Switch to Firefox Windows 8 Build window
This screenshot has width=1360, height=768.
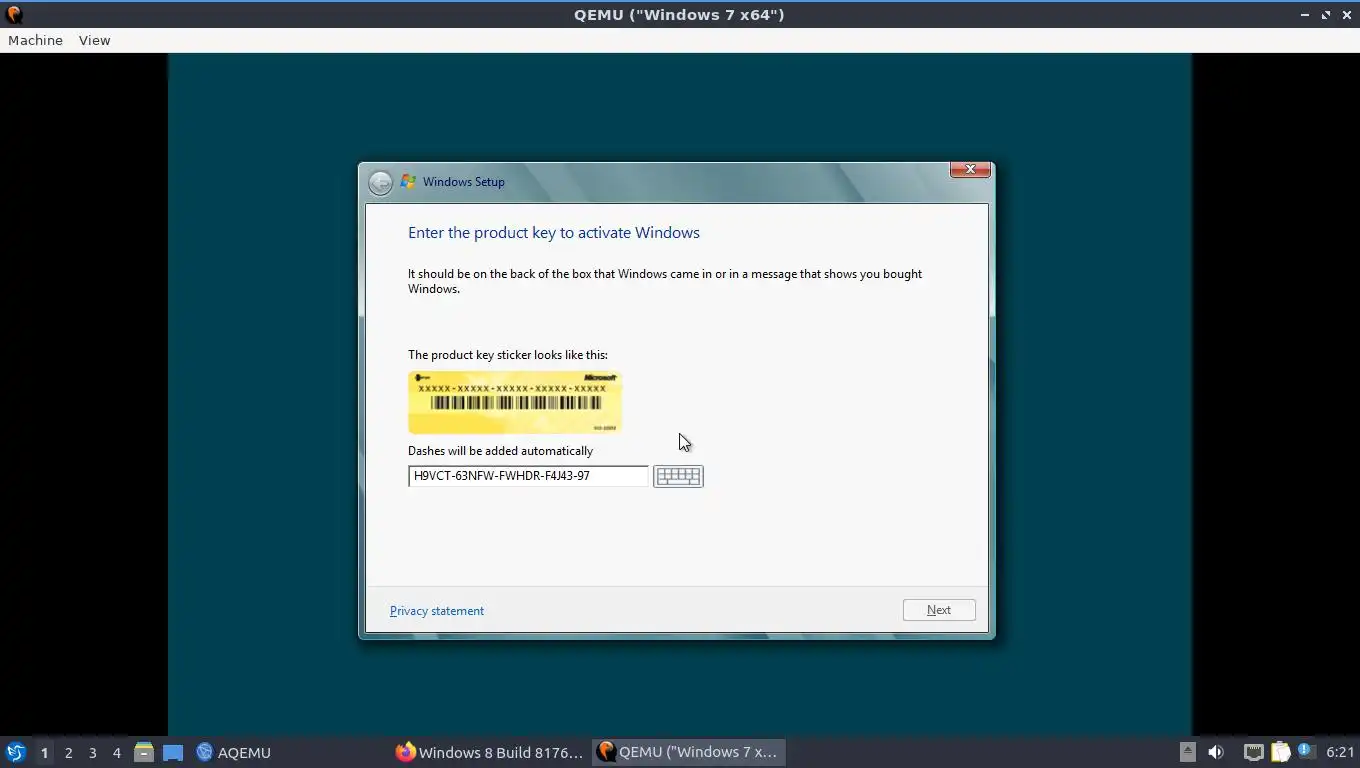(x=489, y=752)
